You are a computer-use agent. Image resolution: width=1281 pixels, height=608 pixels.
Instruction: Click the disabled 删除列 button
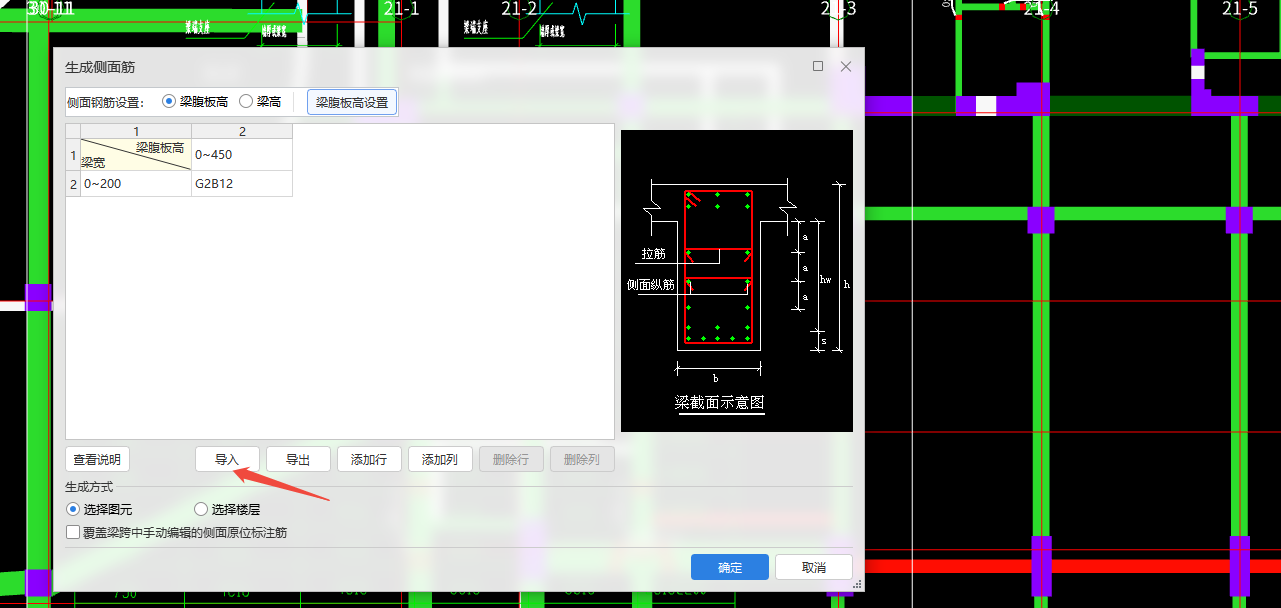click(x=582, y=459)
